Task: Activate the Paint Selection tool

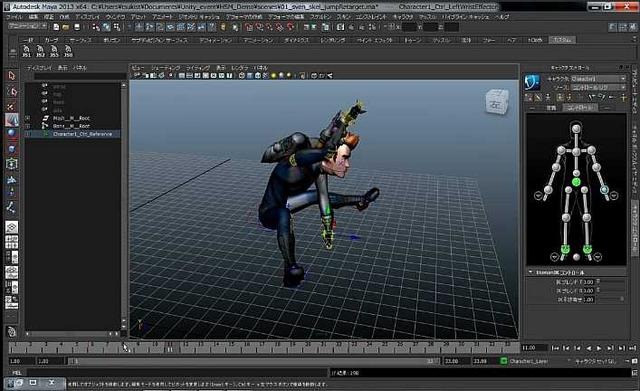Action: [x=11, y=106]
